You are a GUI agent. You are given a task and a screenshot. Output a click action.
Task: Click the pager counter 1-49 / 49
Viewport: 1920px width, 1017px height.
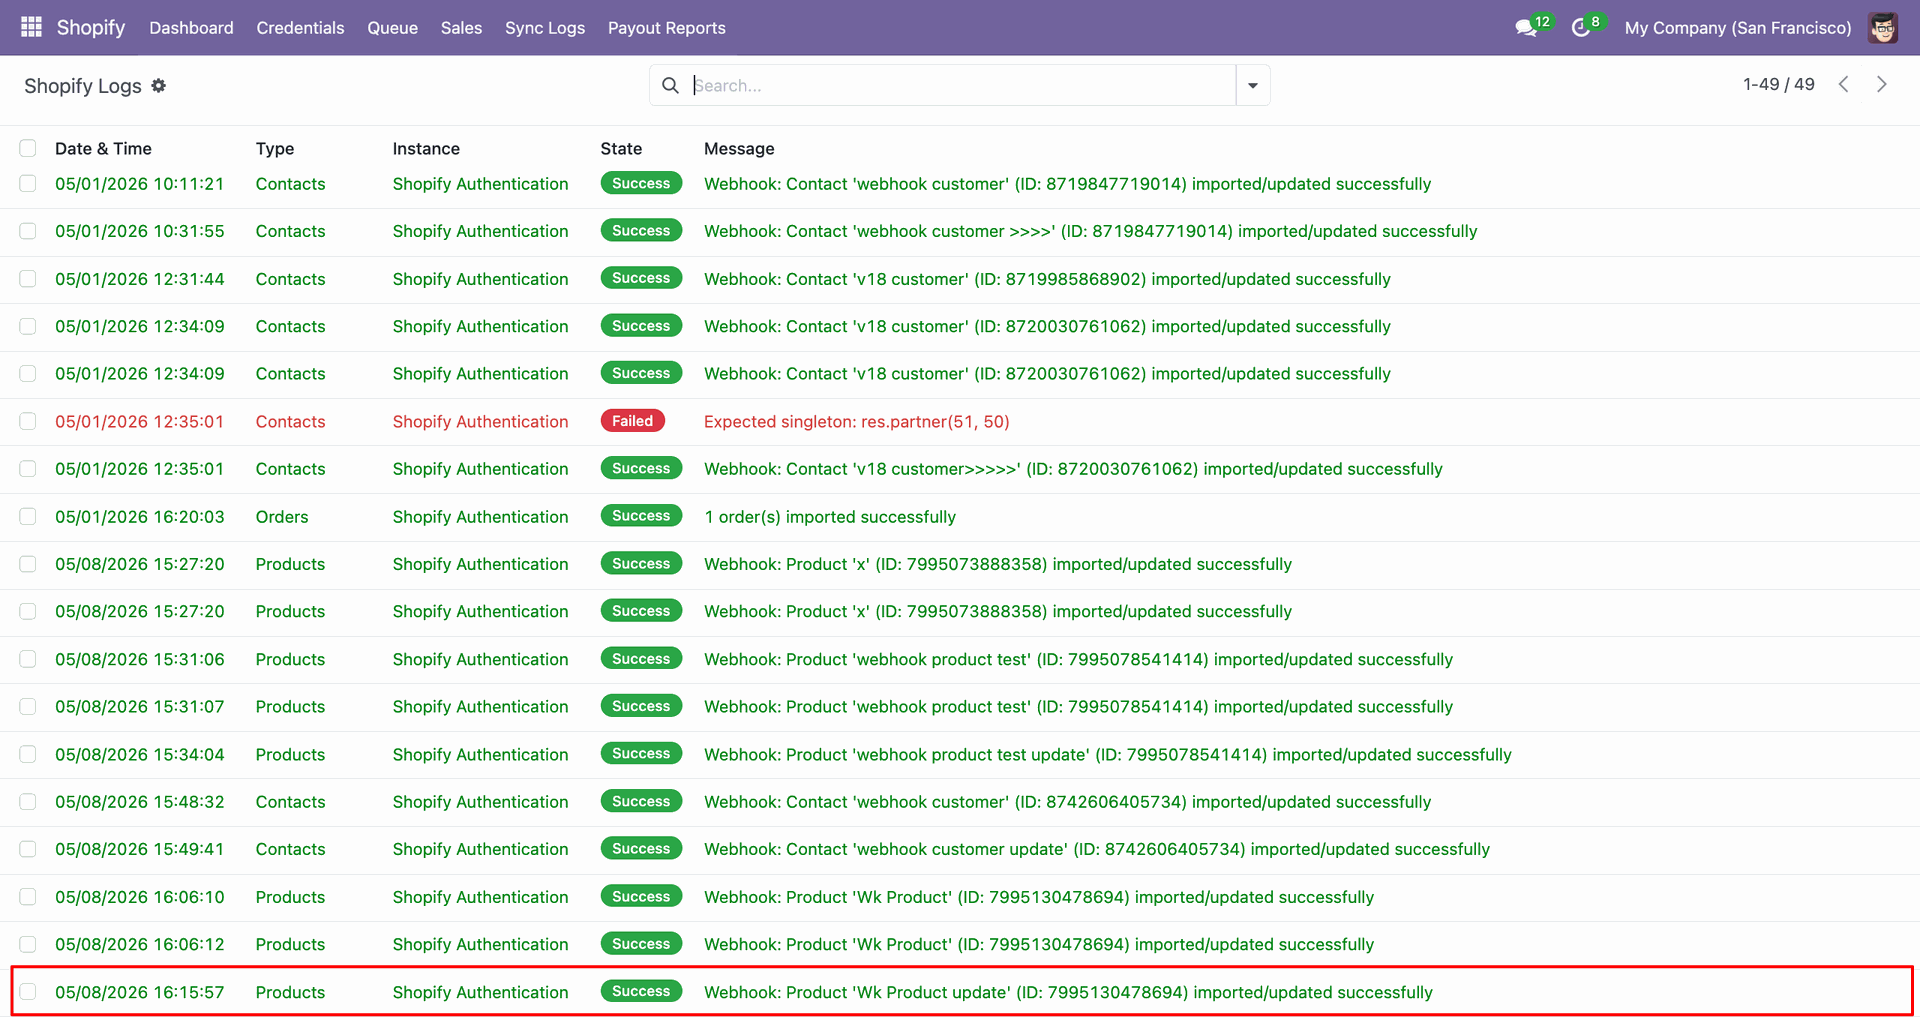1778,85
